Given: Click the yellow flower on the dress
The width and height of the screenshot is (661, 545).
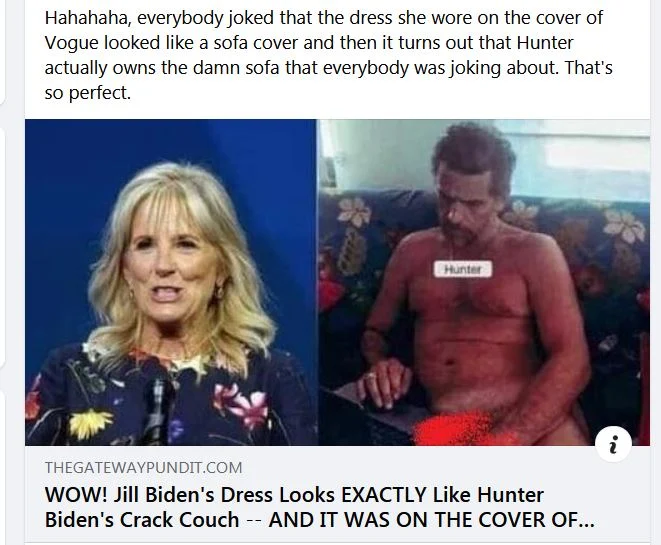Looking at the screenshot, I should click(91, 421).
